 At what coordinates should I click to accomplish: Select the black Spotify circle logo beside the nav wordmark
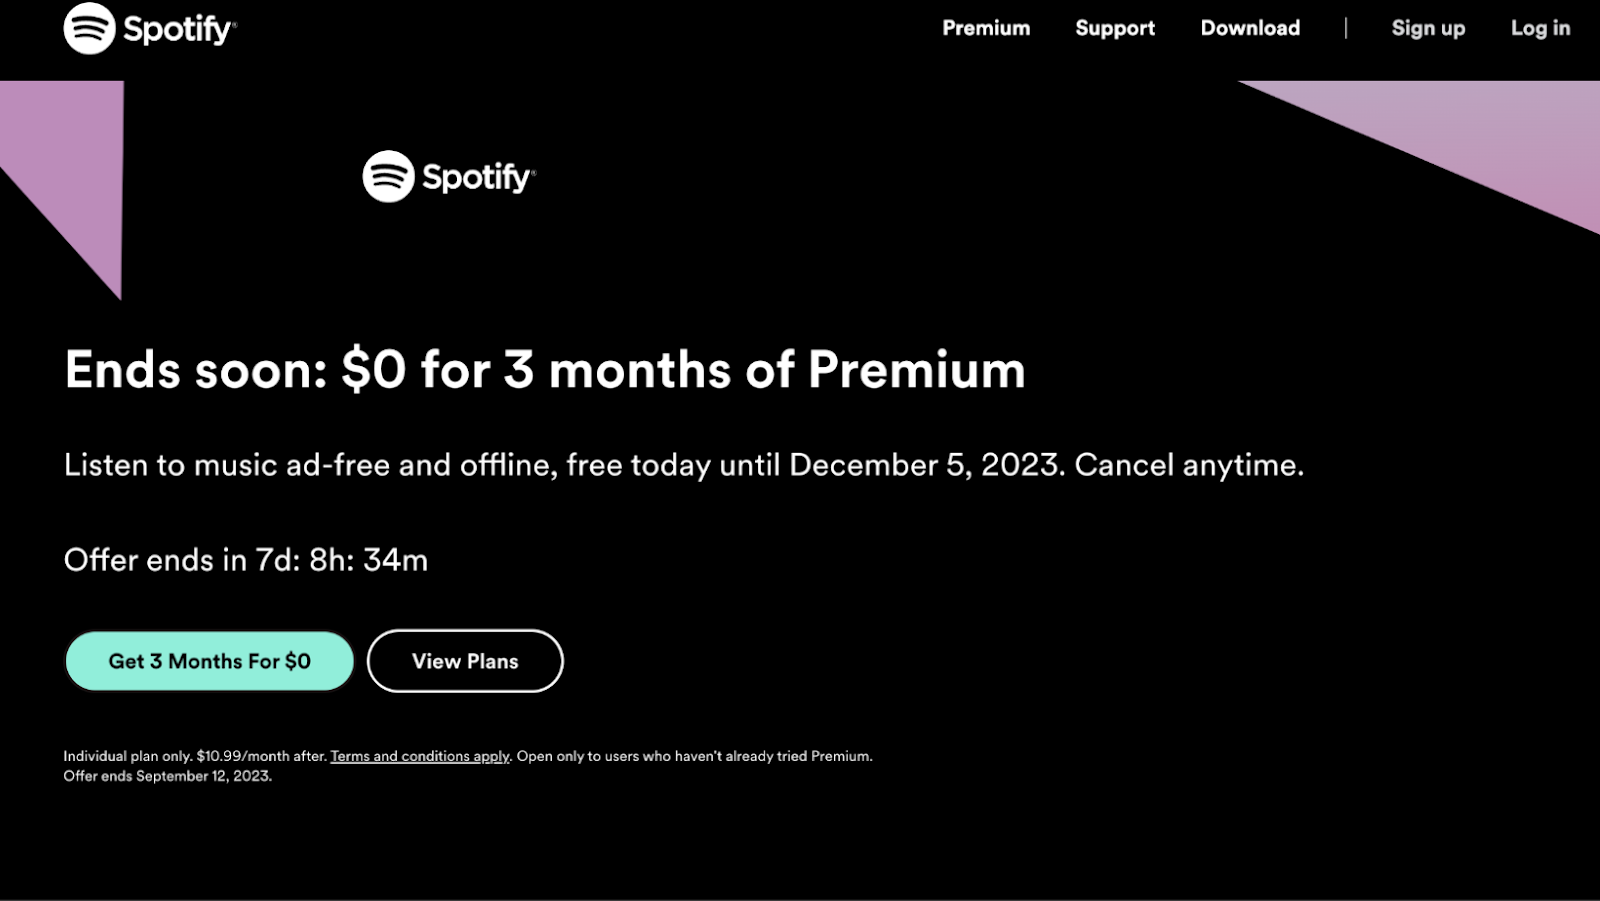coord(88,28)
